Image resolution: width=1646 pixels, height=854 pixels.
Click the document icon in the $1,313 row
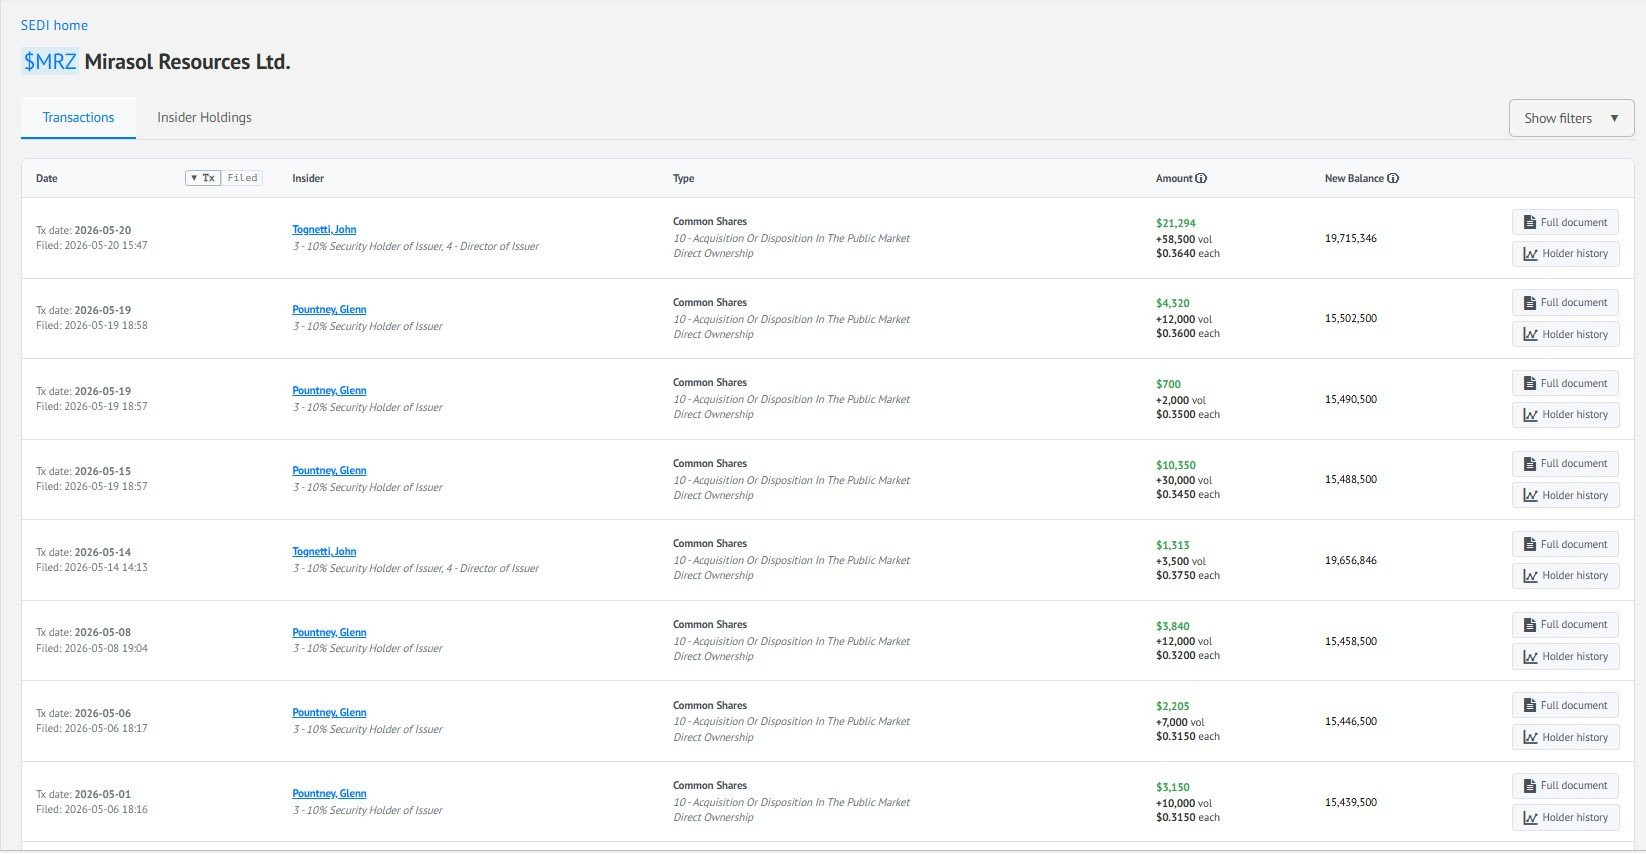coord(1530,544)
